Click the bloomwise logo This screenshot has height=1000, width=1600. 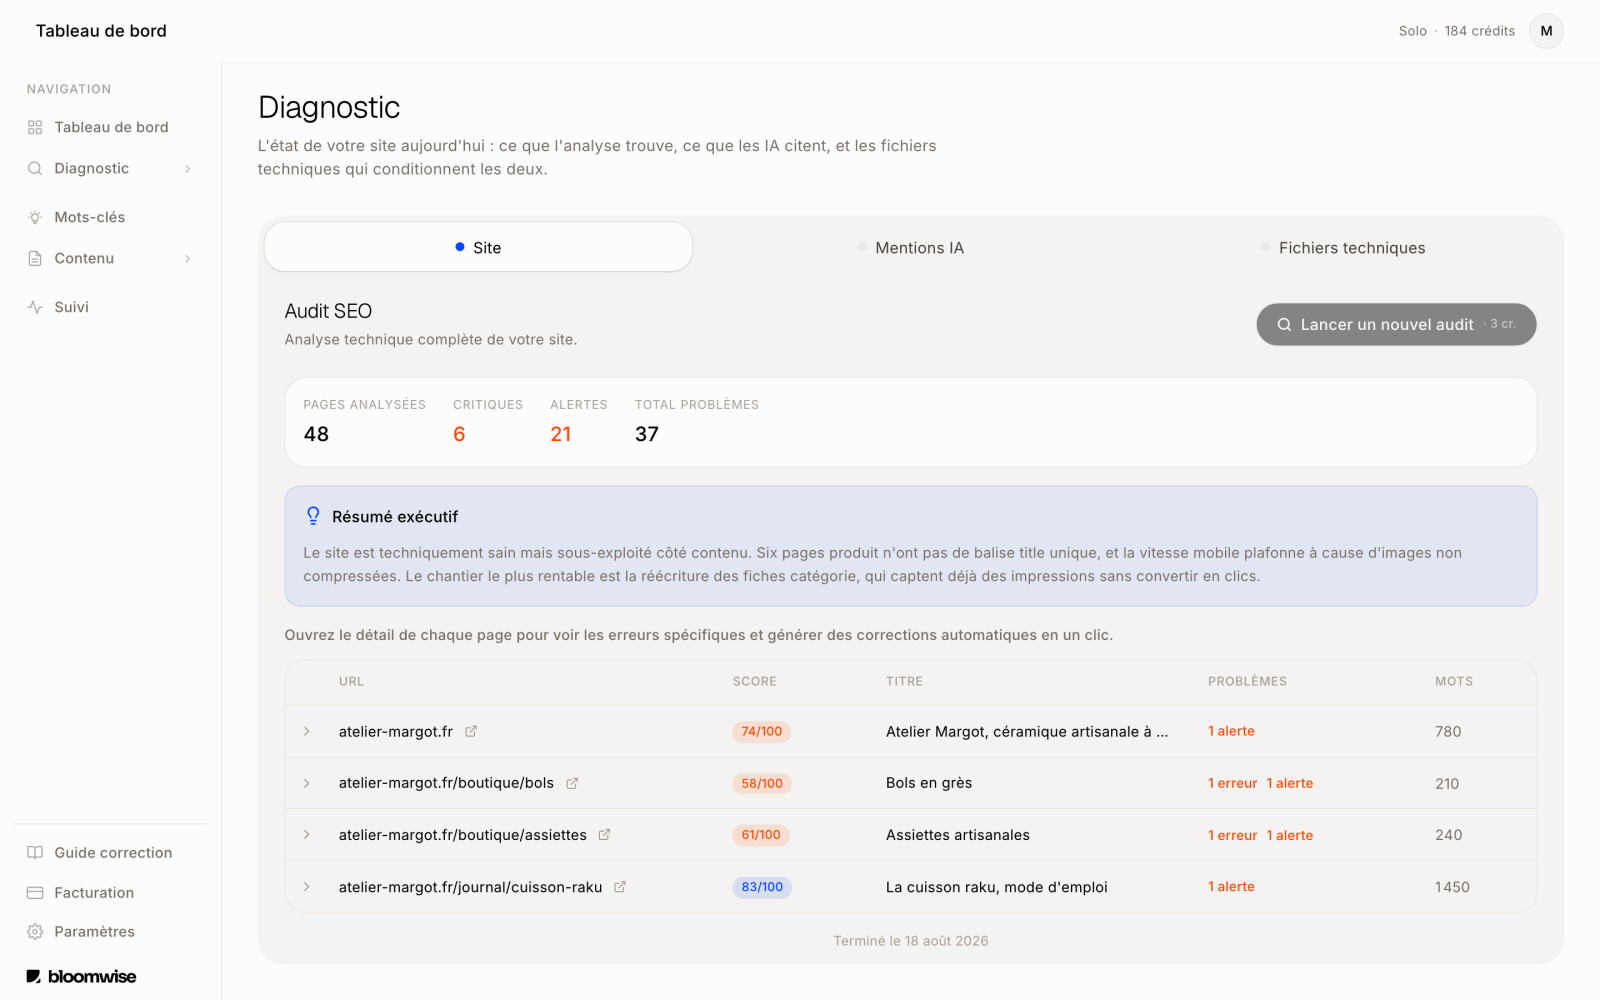point(81,976)
